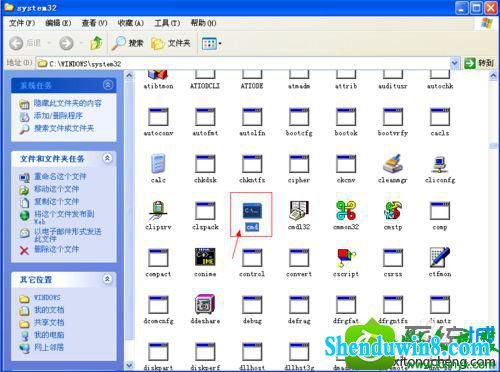Select the clipsrv icon
The image size is (500, 372).
(x=158, y=211)
